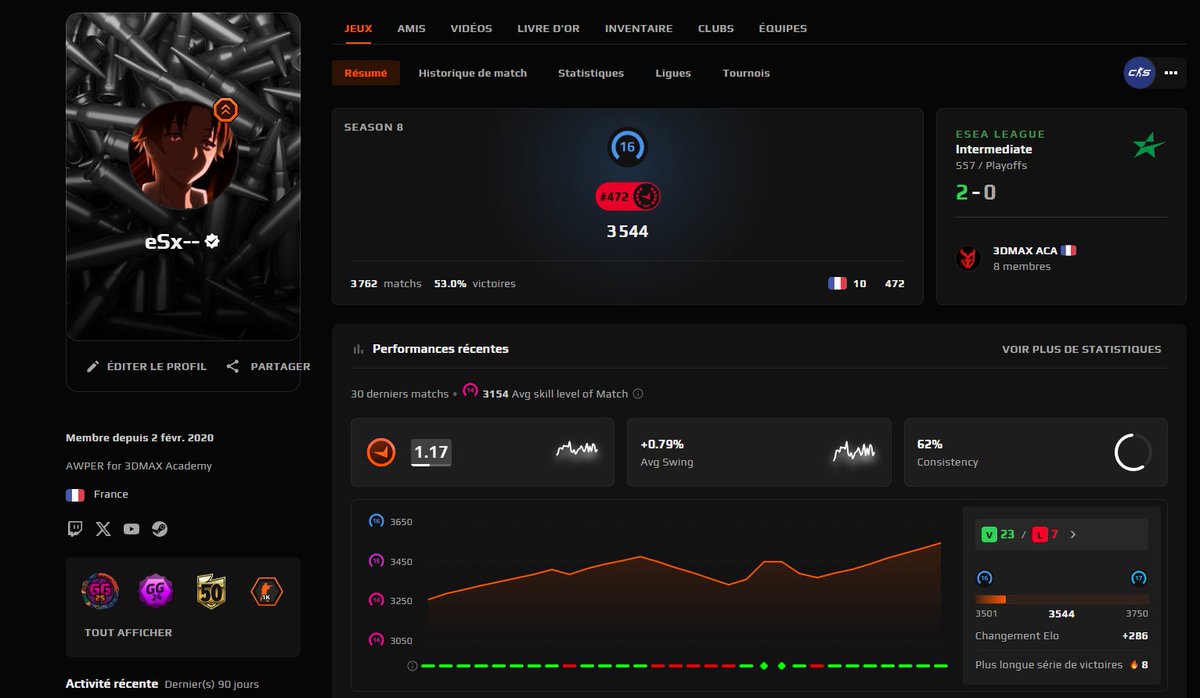Open the YouTube channel icon
Screen dimensions: 1200x698
click(x=131, y=529)
